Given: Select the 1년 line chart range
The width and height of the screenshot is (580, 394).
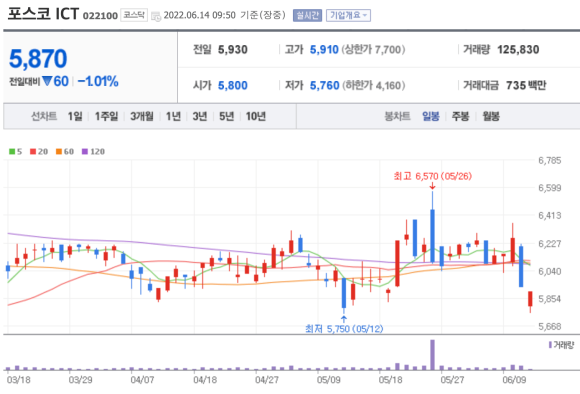Looking at the screenshot, I should (x=173, y=117).
